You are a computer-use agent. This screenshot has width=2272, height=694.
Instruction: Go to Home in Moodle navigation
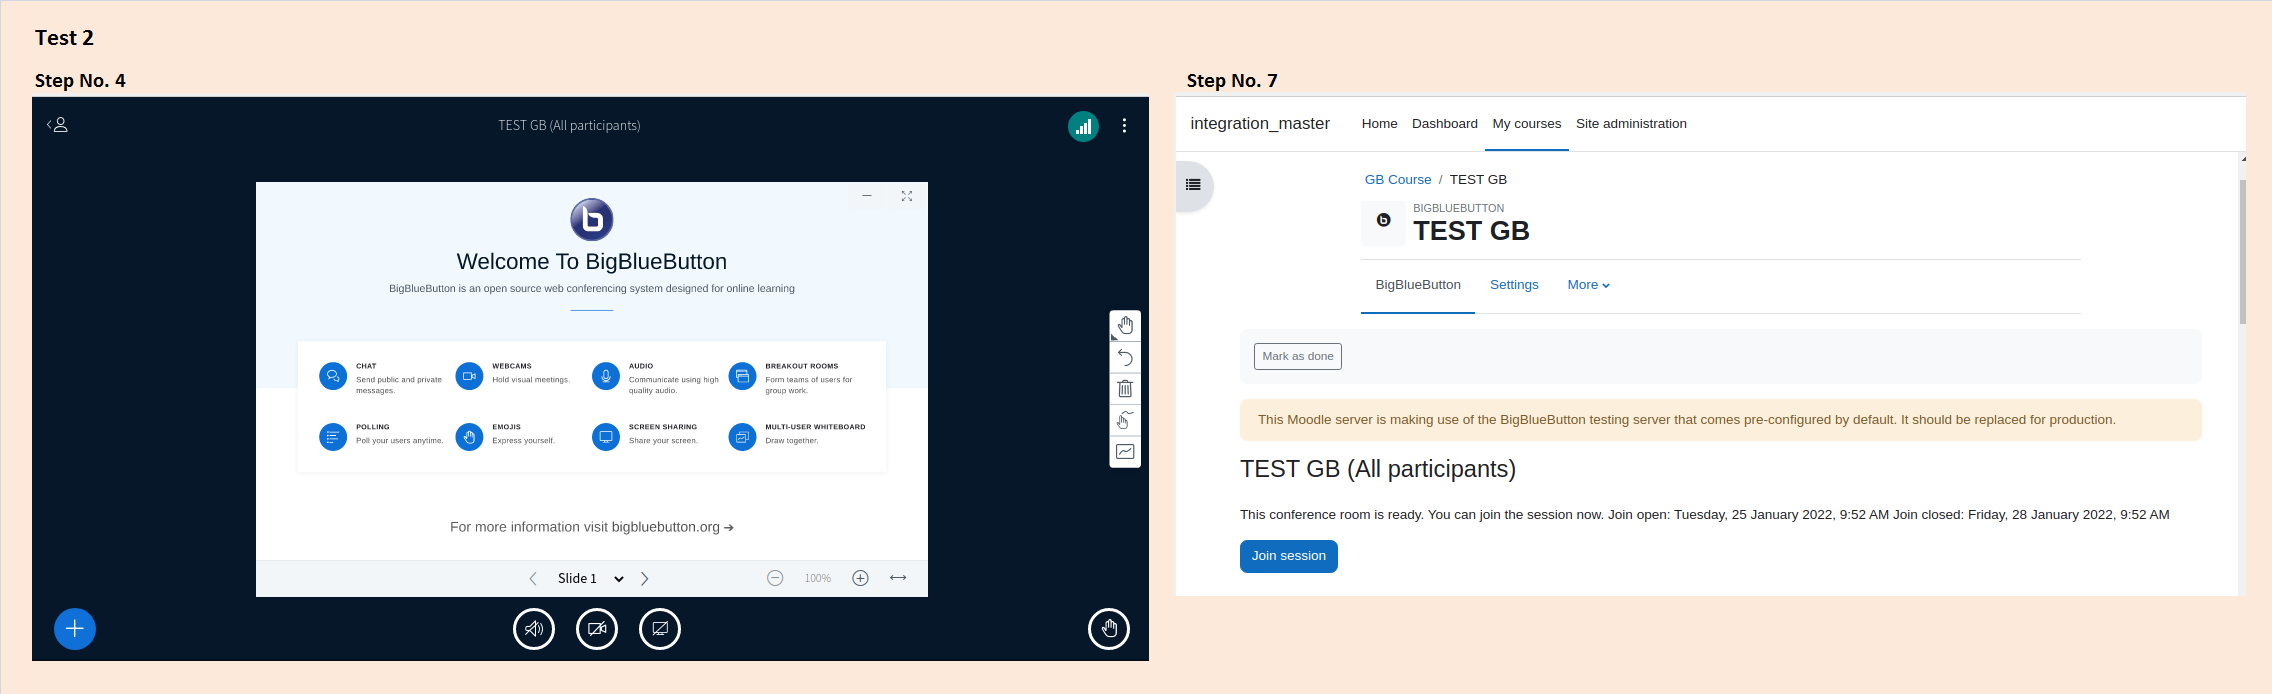(1379, 124)
